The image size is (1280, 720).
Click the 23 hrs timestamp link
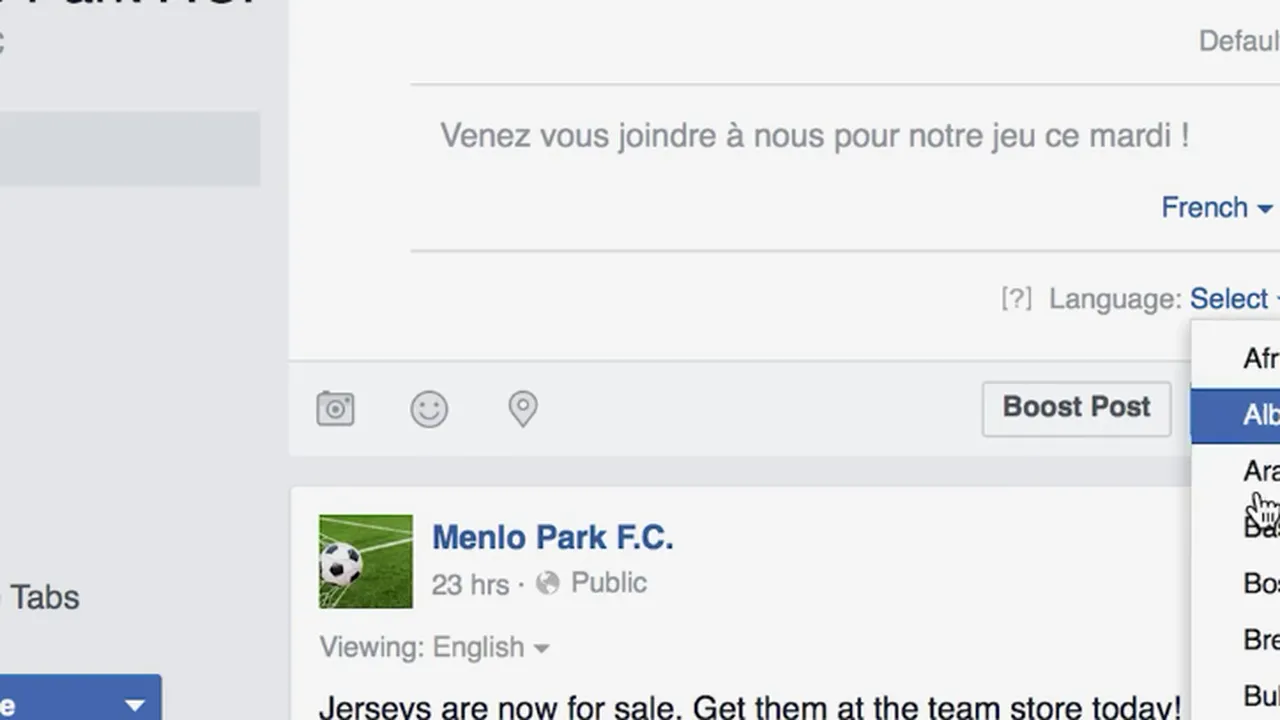coord(470,584)
